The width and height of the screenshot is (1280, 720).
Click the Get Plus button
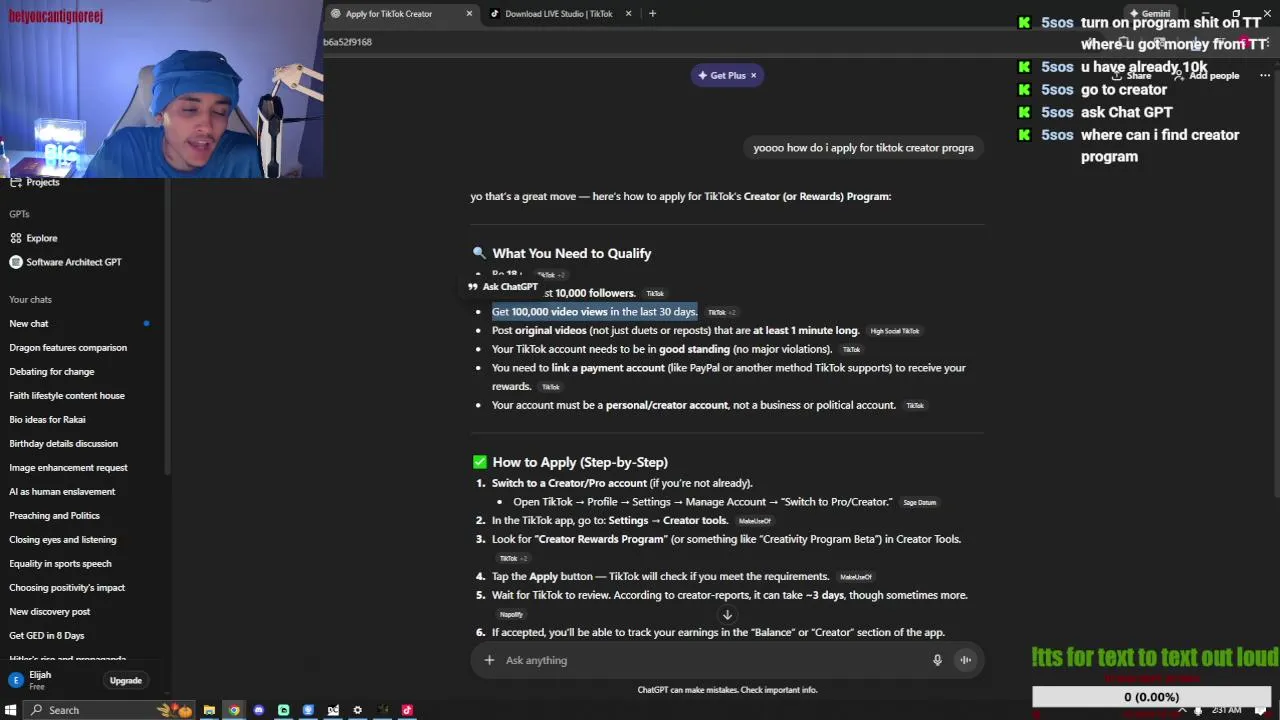722,75
